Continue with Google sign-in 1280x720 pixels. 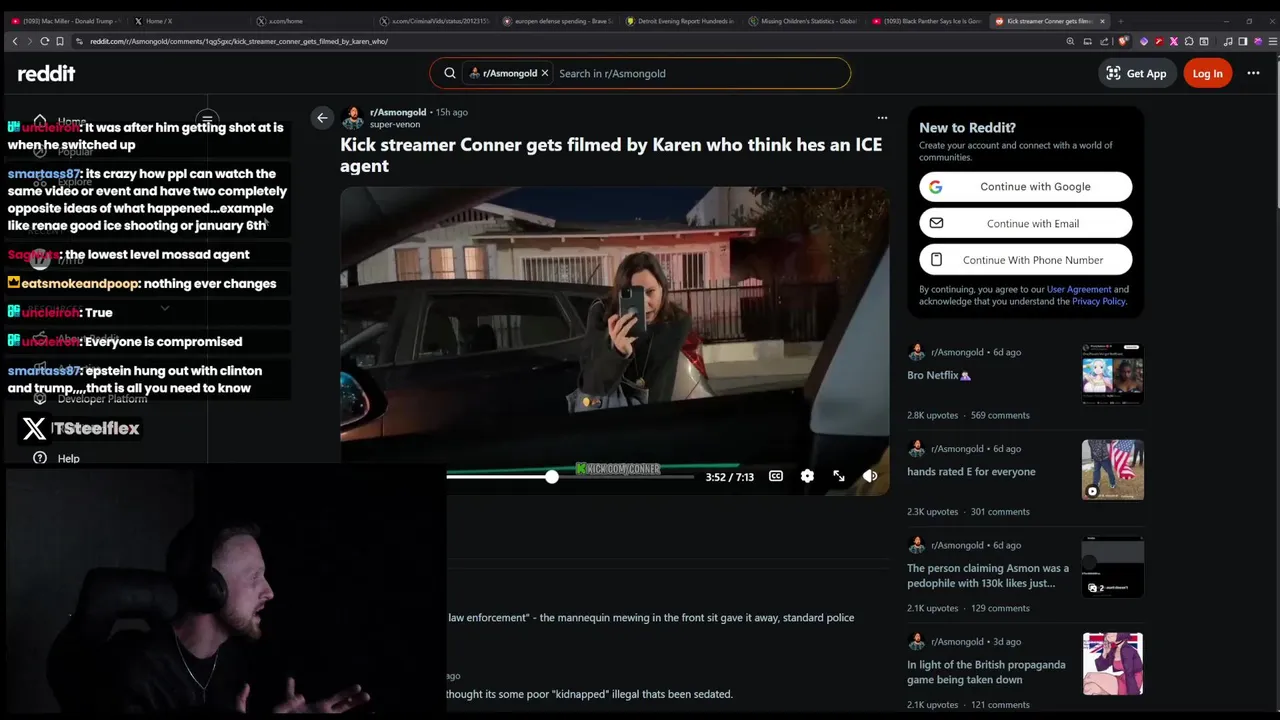coord(1025,187)
